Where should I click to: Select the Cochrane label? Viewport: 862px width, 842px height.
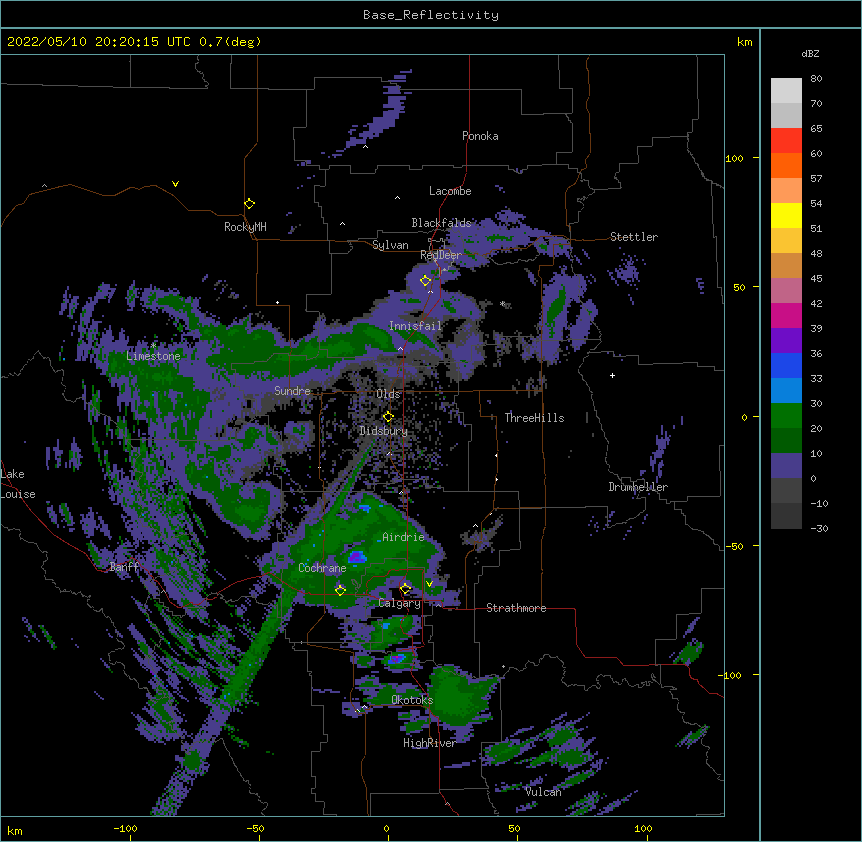click(x=322, y=568)
